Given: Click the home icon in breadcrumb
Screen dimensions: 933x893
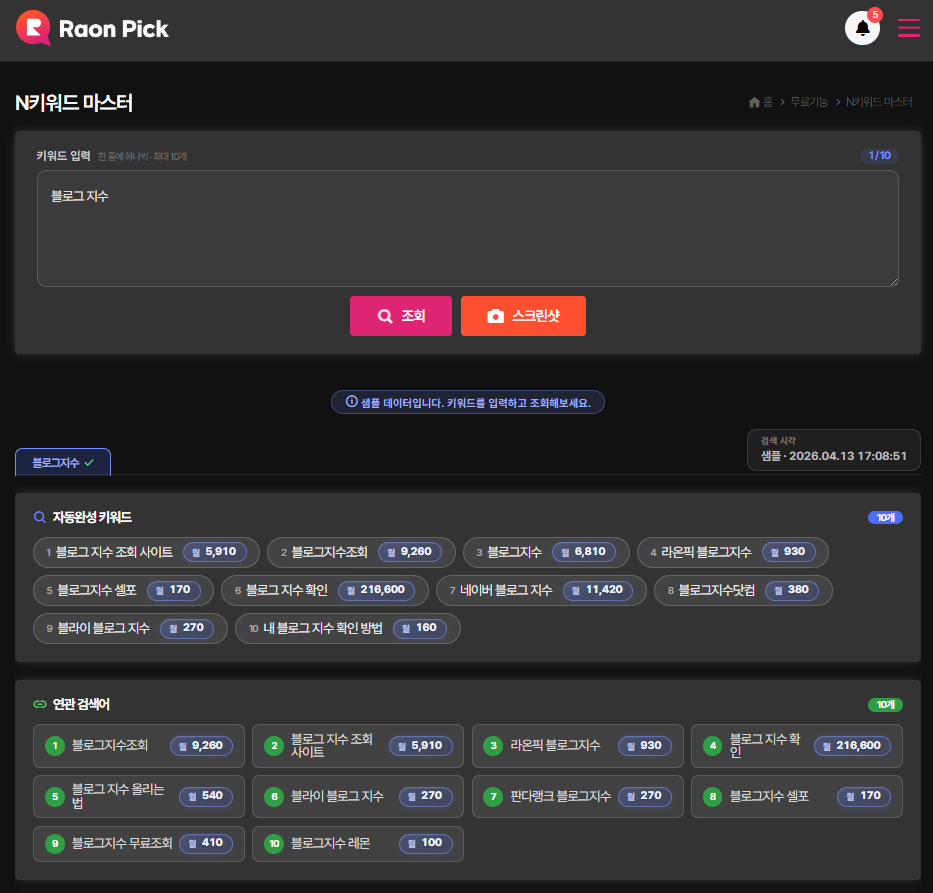Looking at the screenshot, I should 754,102.
